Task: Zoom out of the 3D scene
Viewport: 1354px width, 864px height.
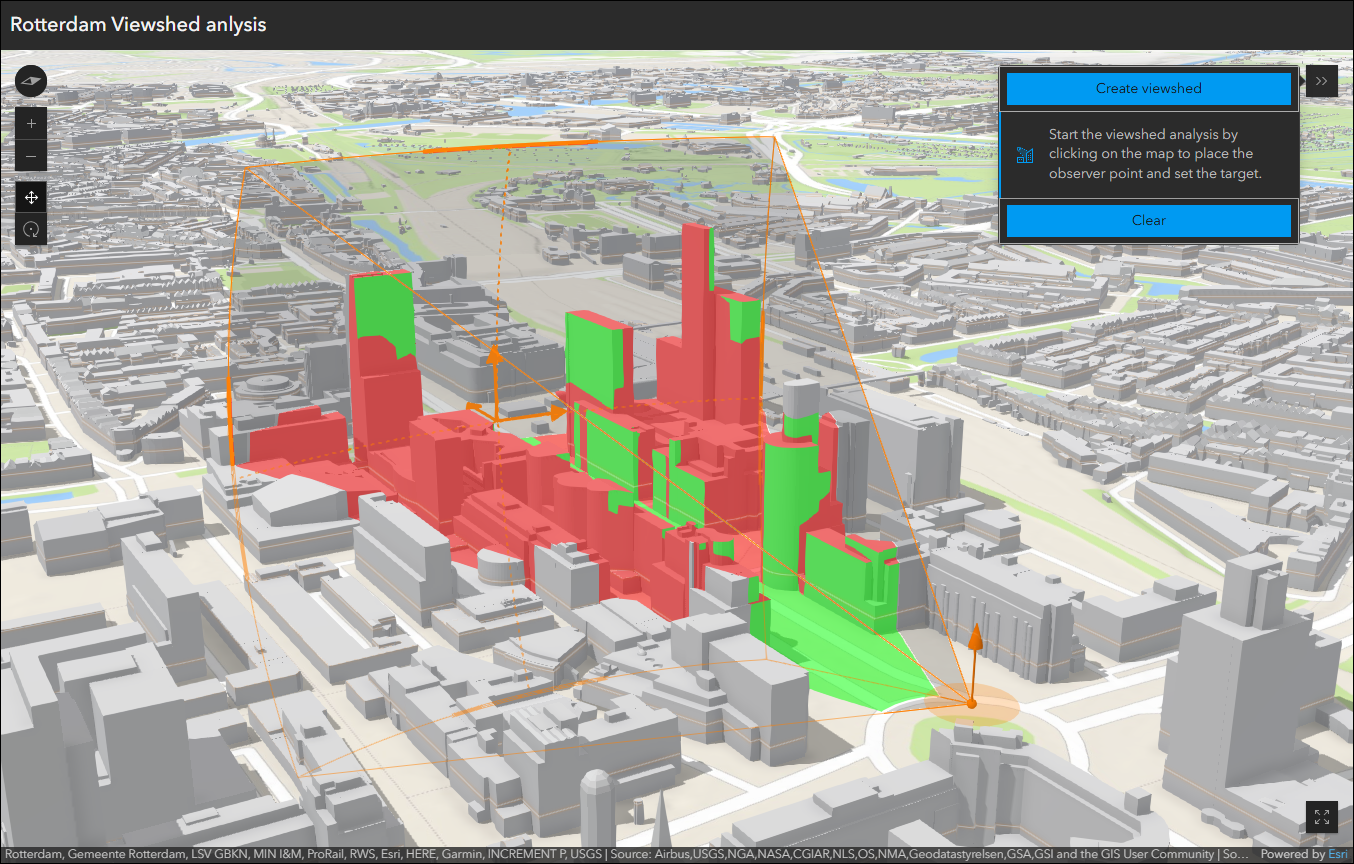Action: [x=31, y=156]
